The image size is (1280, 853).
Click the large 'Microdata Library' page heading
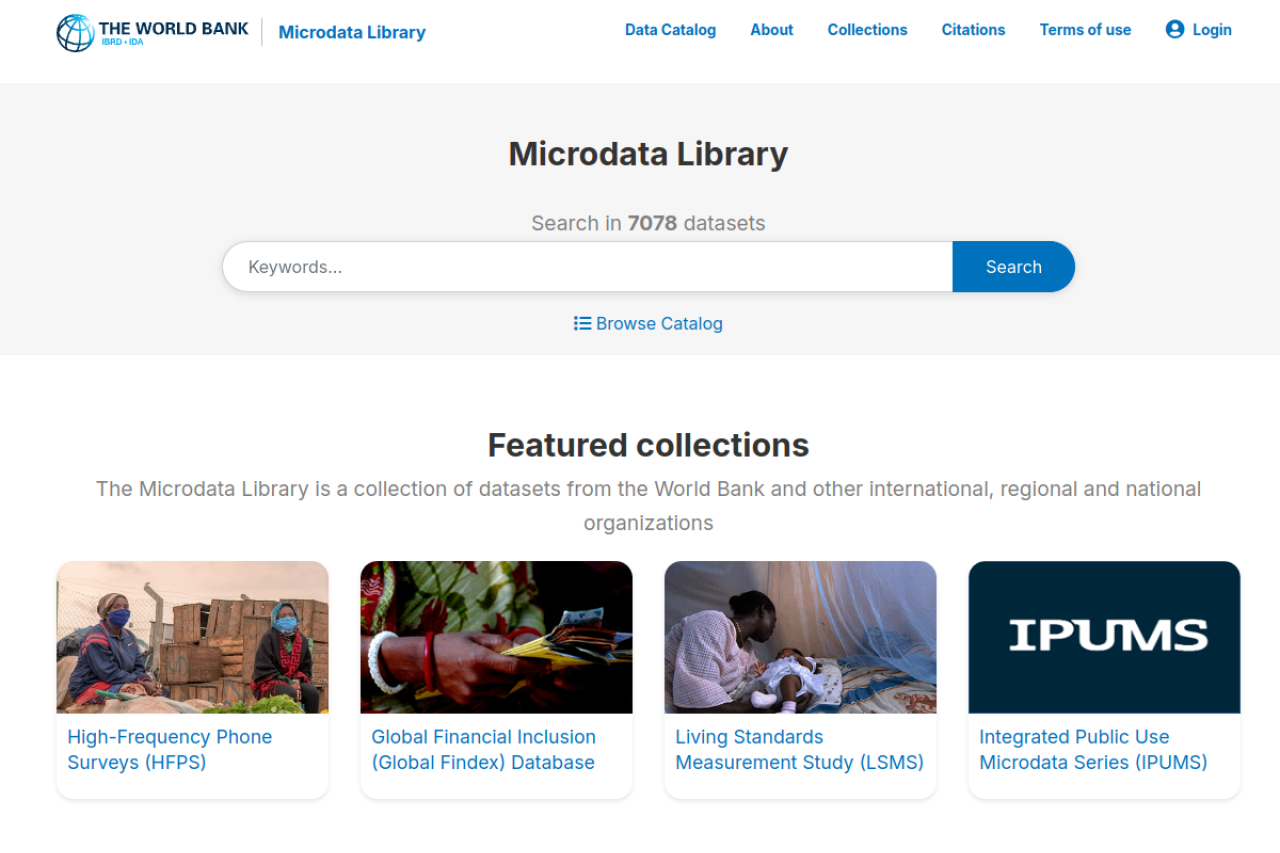(x=648, y=154)
